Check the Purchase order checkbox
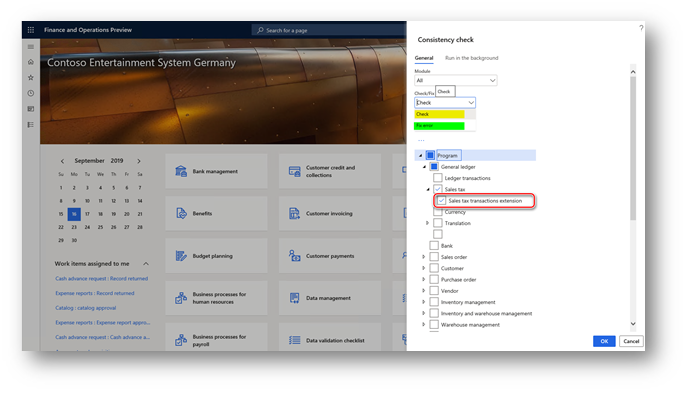687x393 pixels. [x=434, y=279]
